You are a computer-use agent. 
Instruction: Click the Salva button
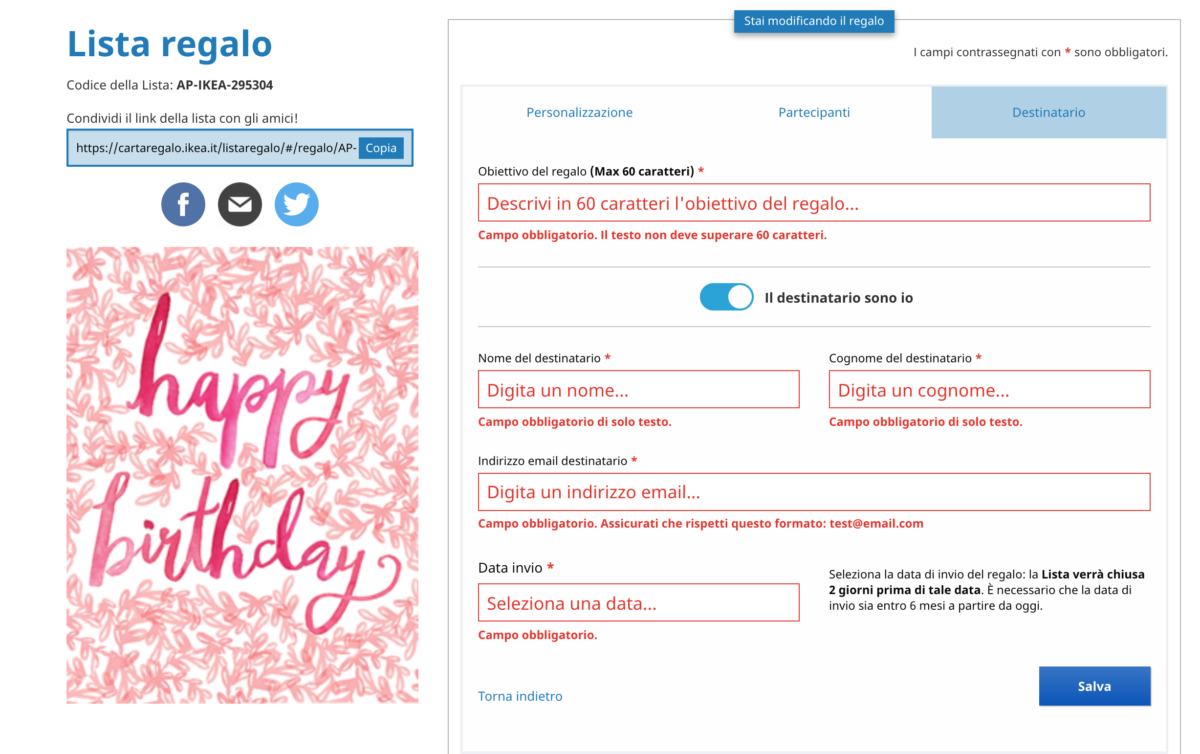[x=1094, y=686]
